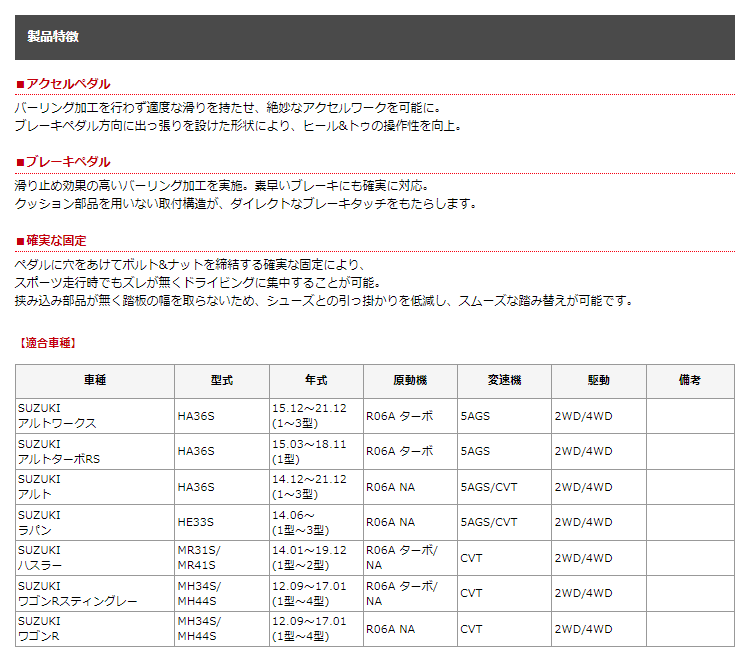
Task: Click 2WD/4WD in the ワゴンRスティングレー row
Action: point(584,594)
